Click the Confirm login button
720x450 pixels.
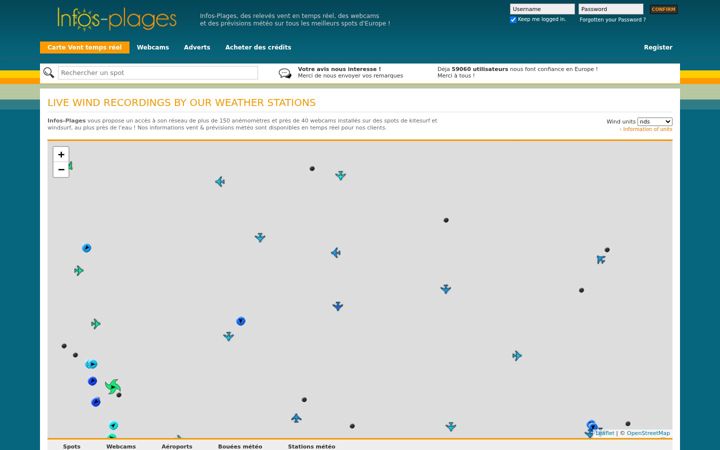pyautogui.click(x=664, y=9)
